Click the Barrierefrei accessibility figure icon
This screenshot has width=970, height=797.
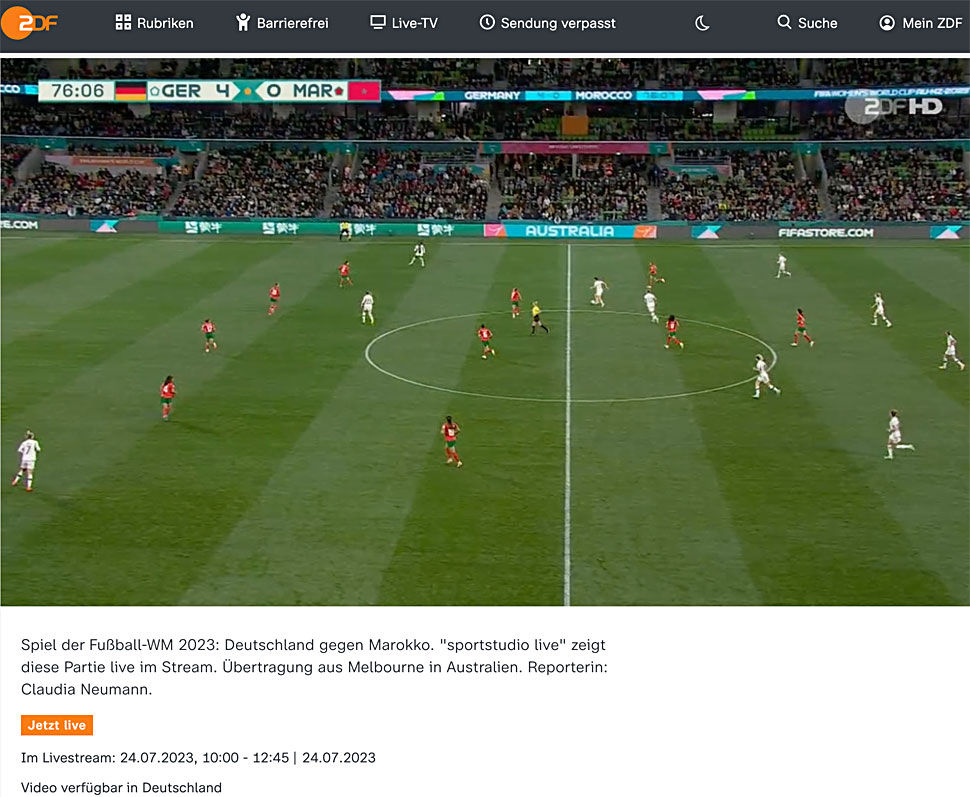pyautogui.click(x=243, y=22)
